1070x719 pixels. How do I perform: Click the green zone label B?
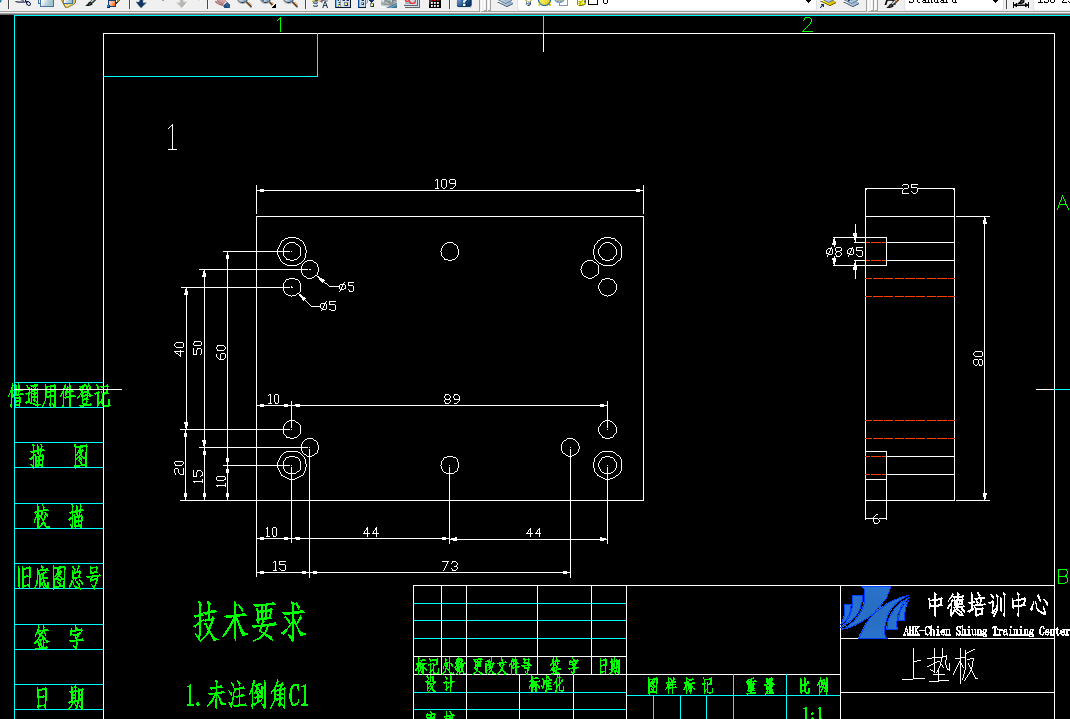click(x=1062, y=576)
